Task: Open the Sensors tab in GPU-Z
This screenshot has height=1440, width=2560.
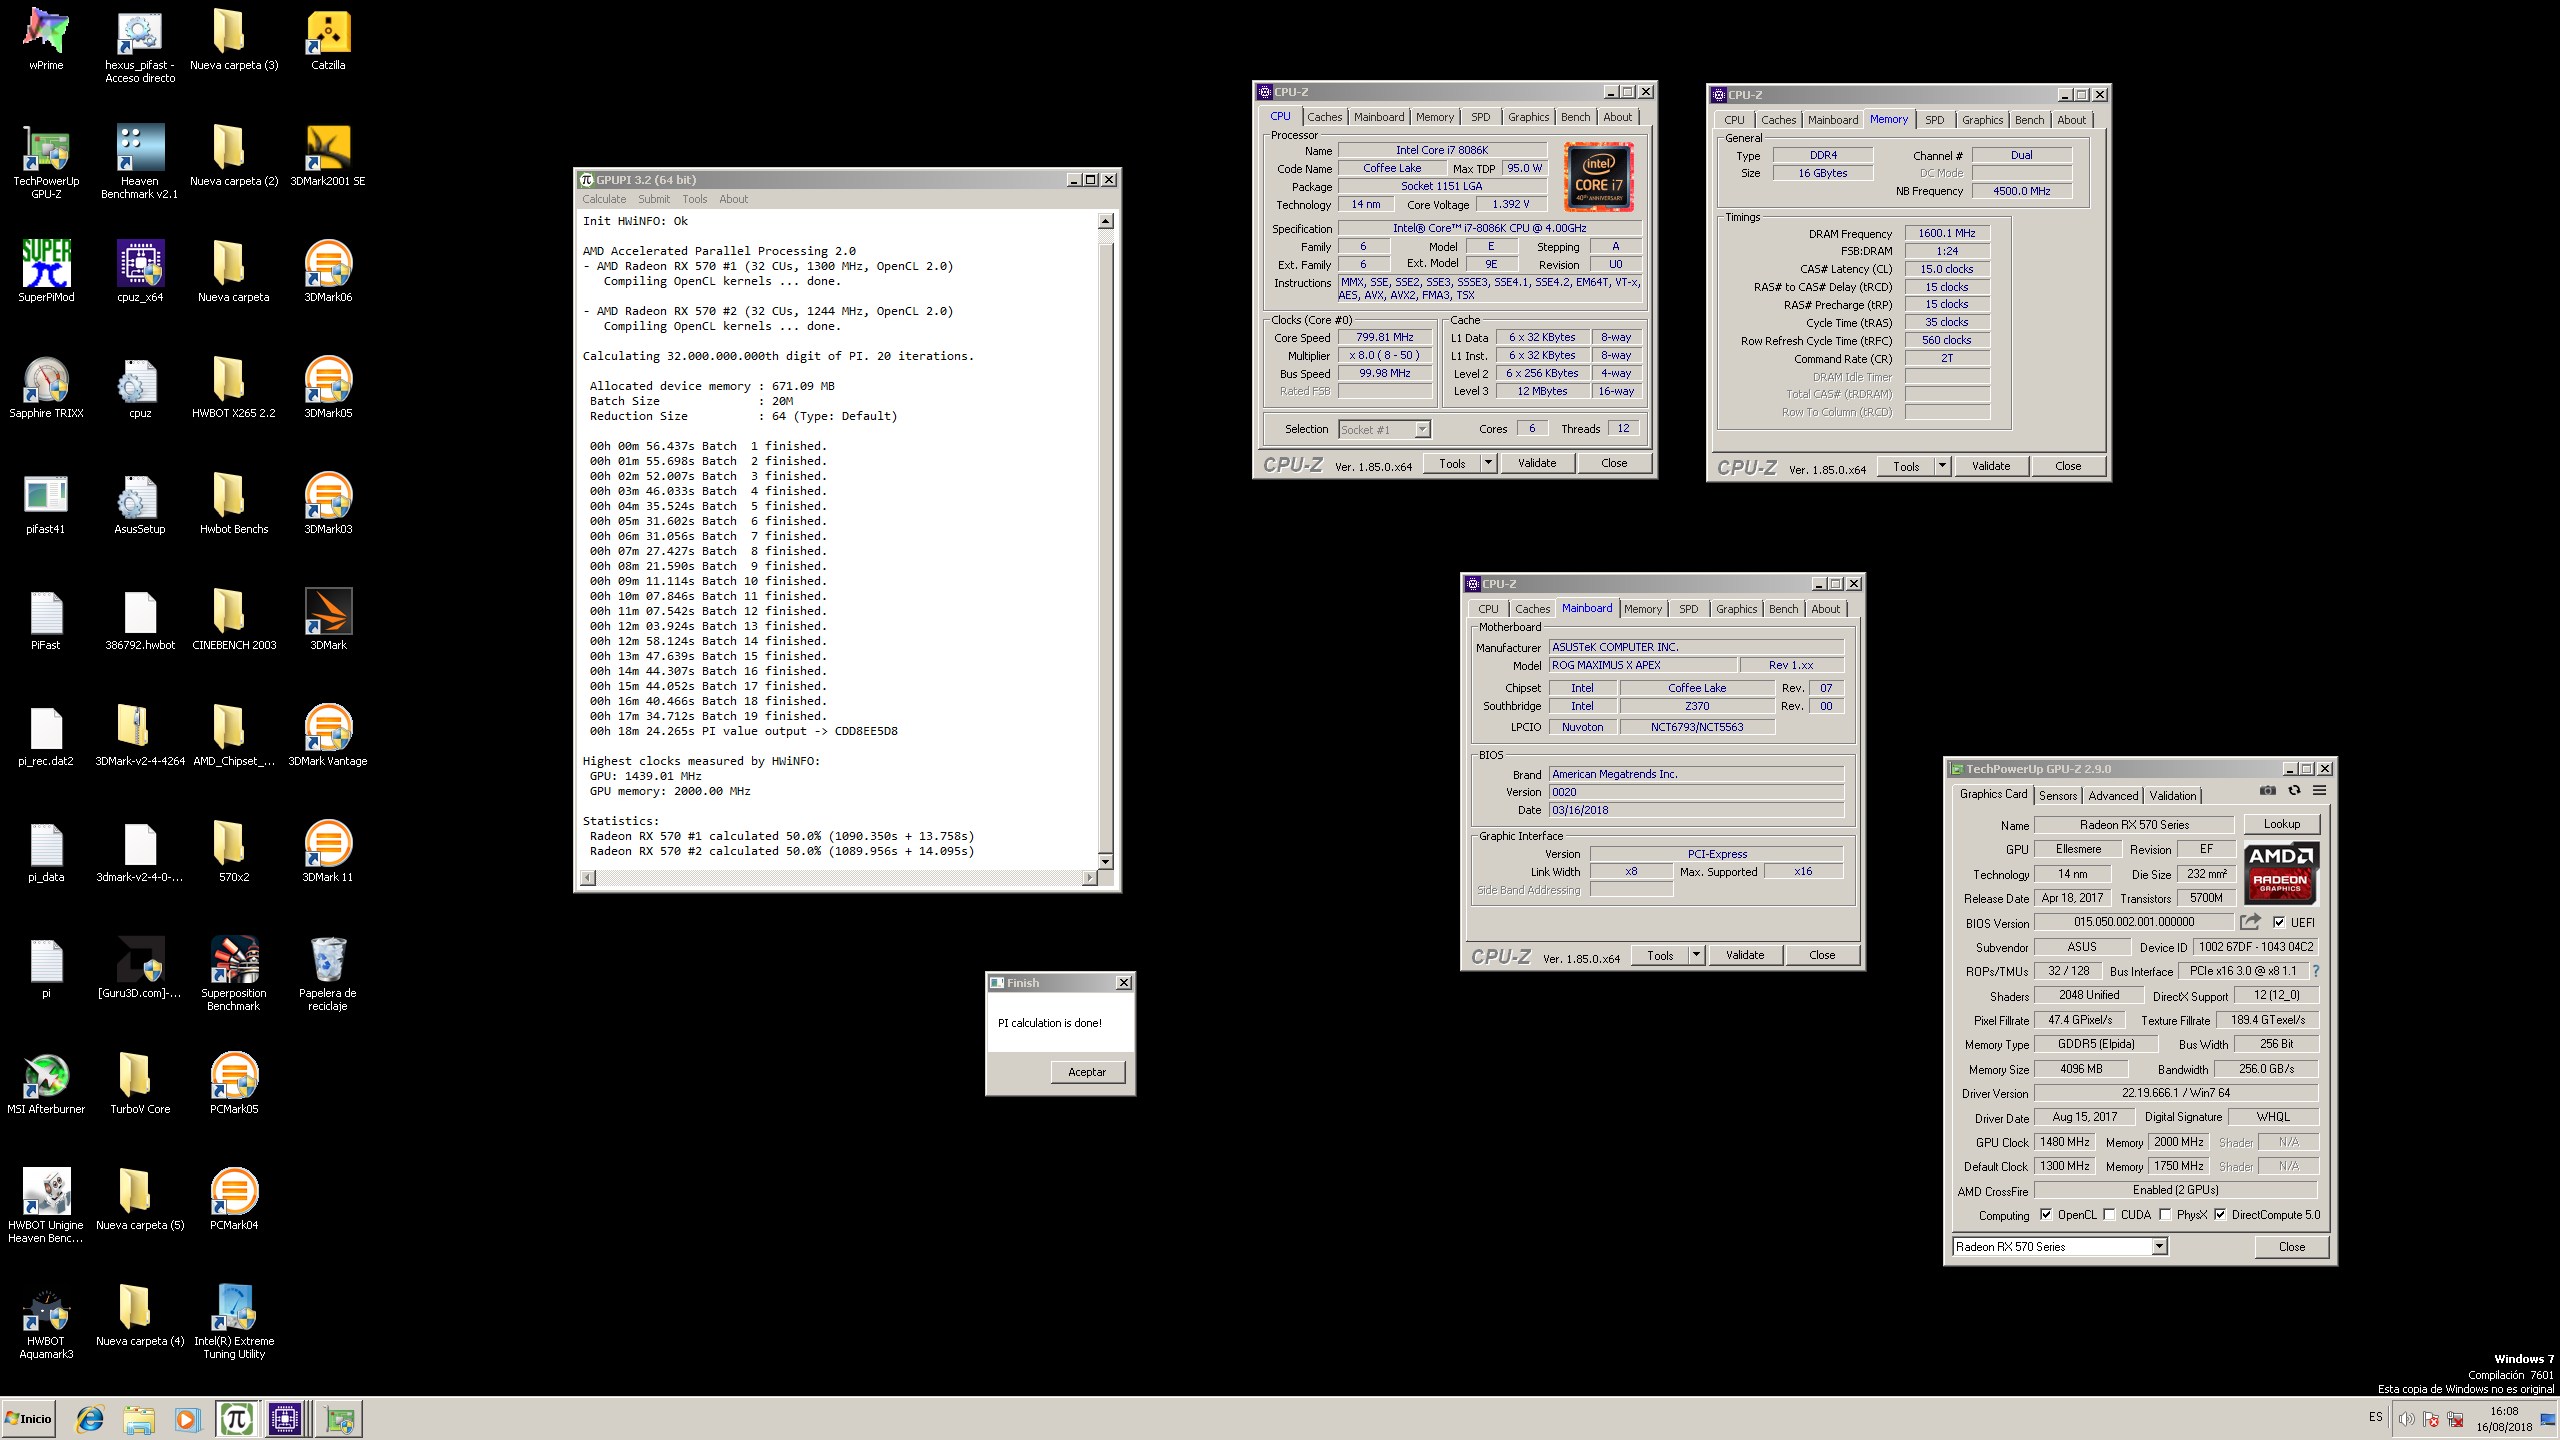Action: [x=2058, y=796]
